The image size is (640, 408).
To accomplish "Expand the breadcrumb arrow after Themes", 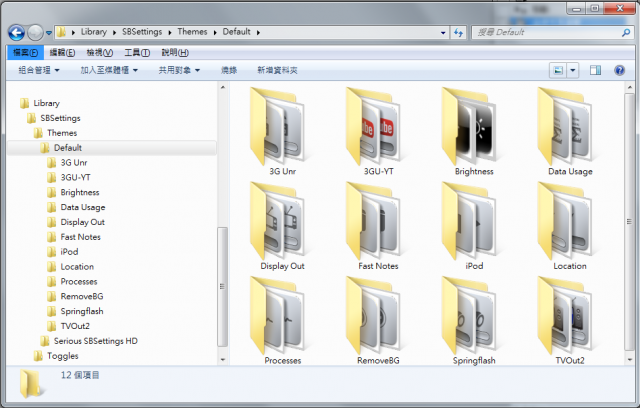I will click(x=215, y=32).
